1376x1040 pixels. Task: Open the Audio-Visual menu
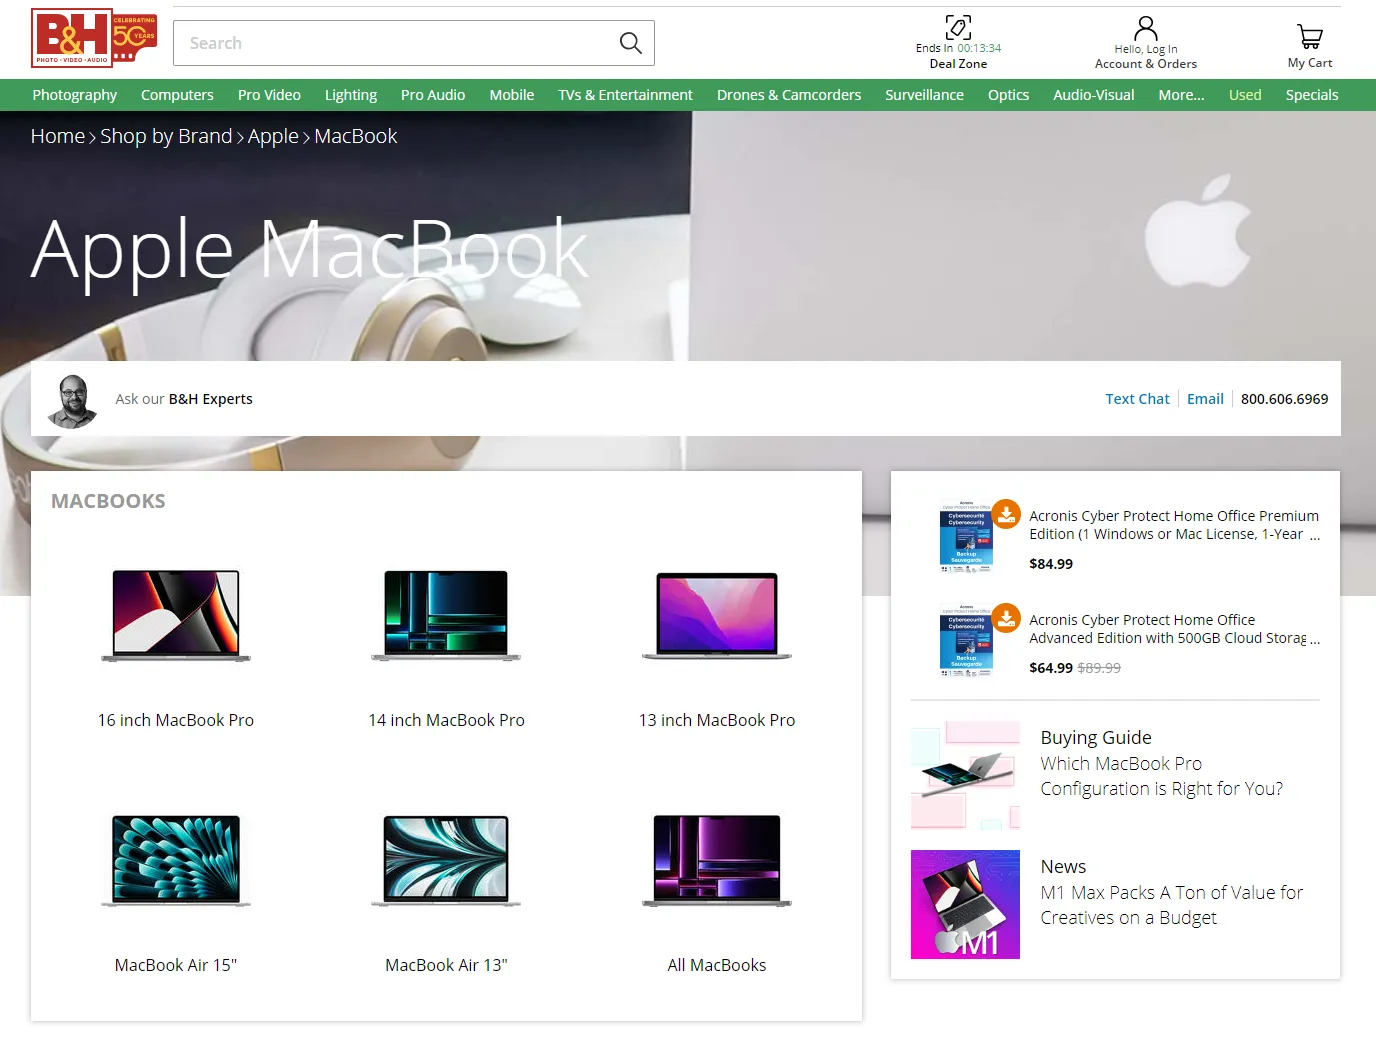click(1094, 95)
